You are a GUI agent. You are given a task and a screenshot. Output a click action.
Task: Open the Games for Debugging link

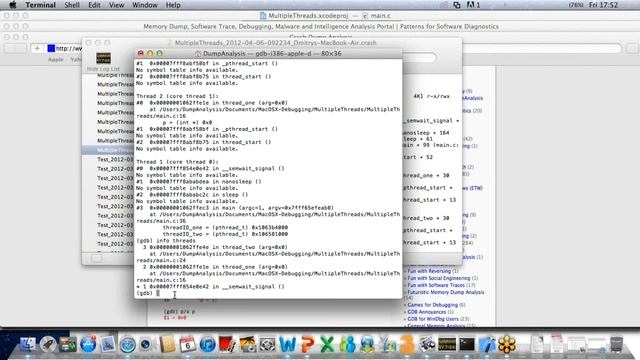tap(433, 305)
